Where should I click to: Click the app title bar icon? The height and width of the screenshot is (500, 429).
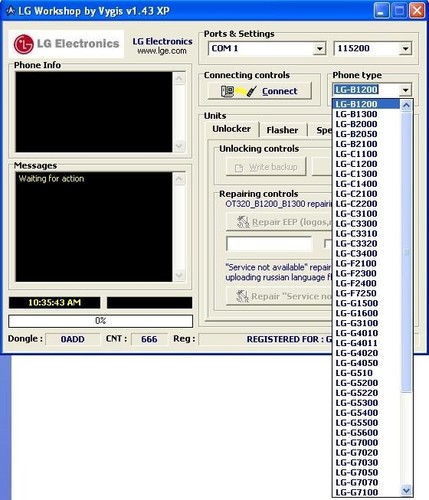tap(10, 11)
